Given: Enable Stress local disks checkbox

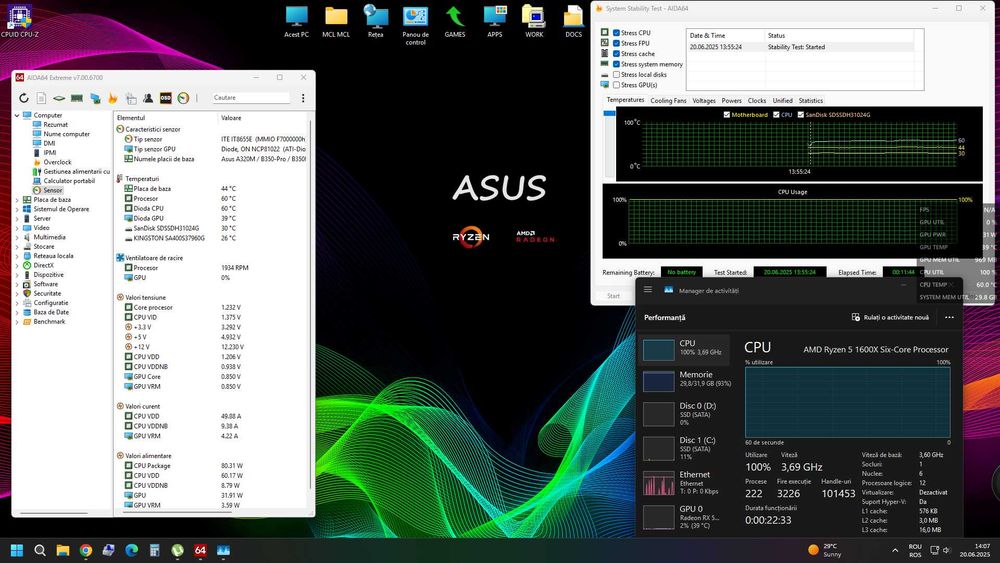Looking at the screenshot, I should click(x=617, y=75).
